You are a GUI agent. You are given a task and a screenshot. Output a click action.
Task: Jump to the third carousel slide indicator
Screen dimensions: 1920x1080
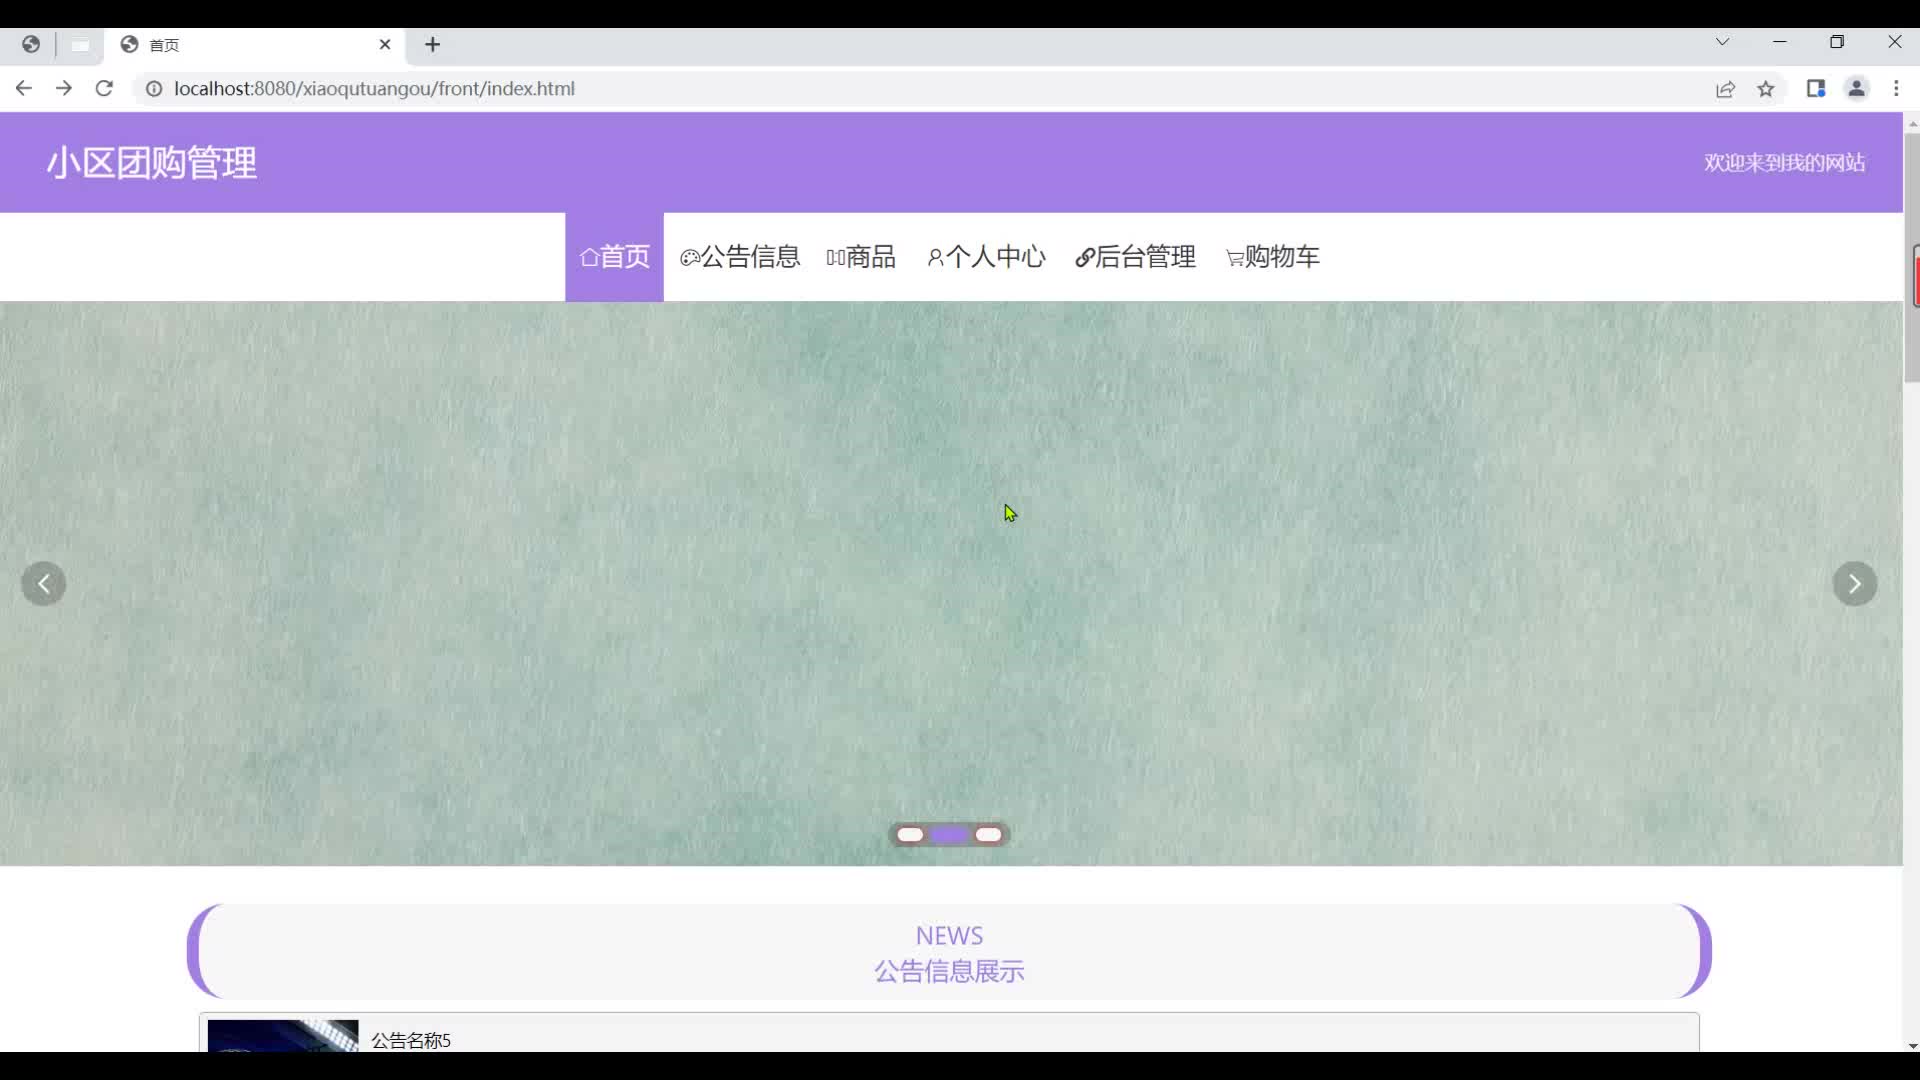[x=988, y=835]
